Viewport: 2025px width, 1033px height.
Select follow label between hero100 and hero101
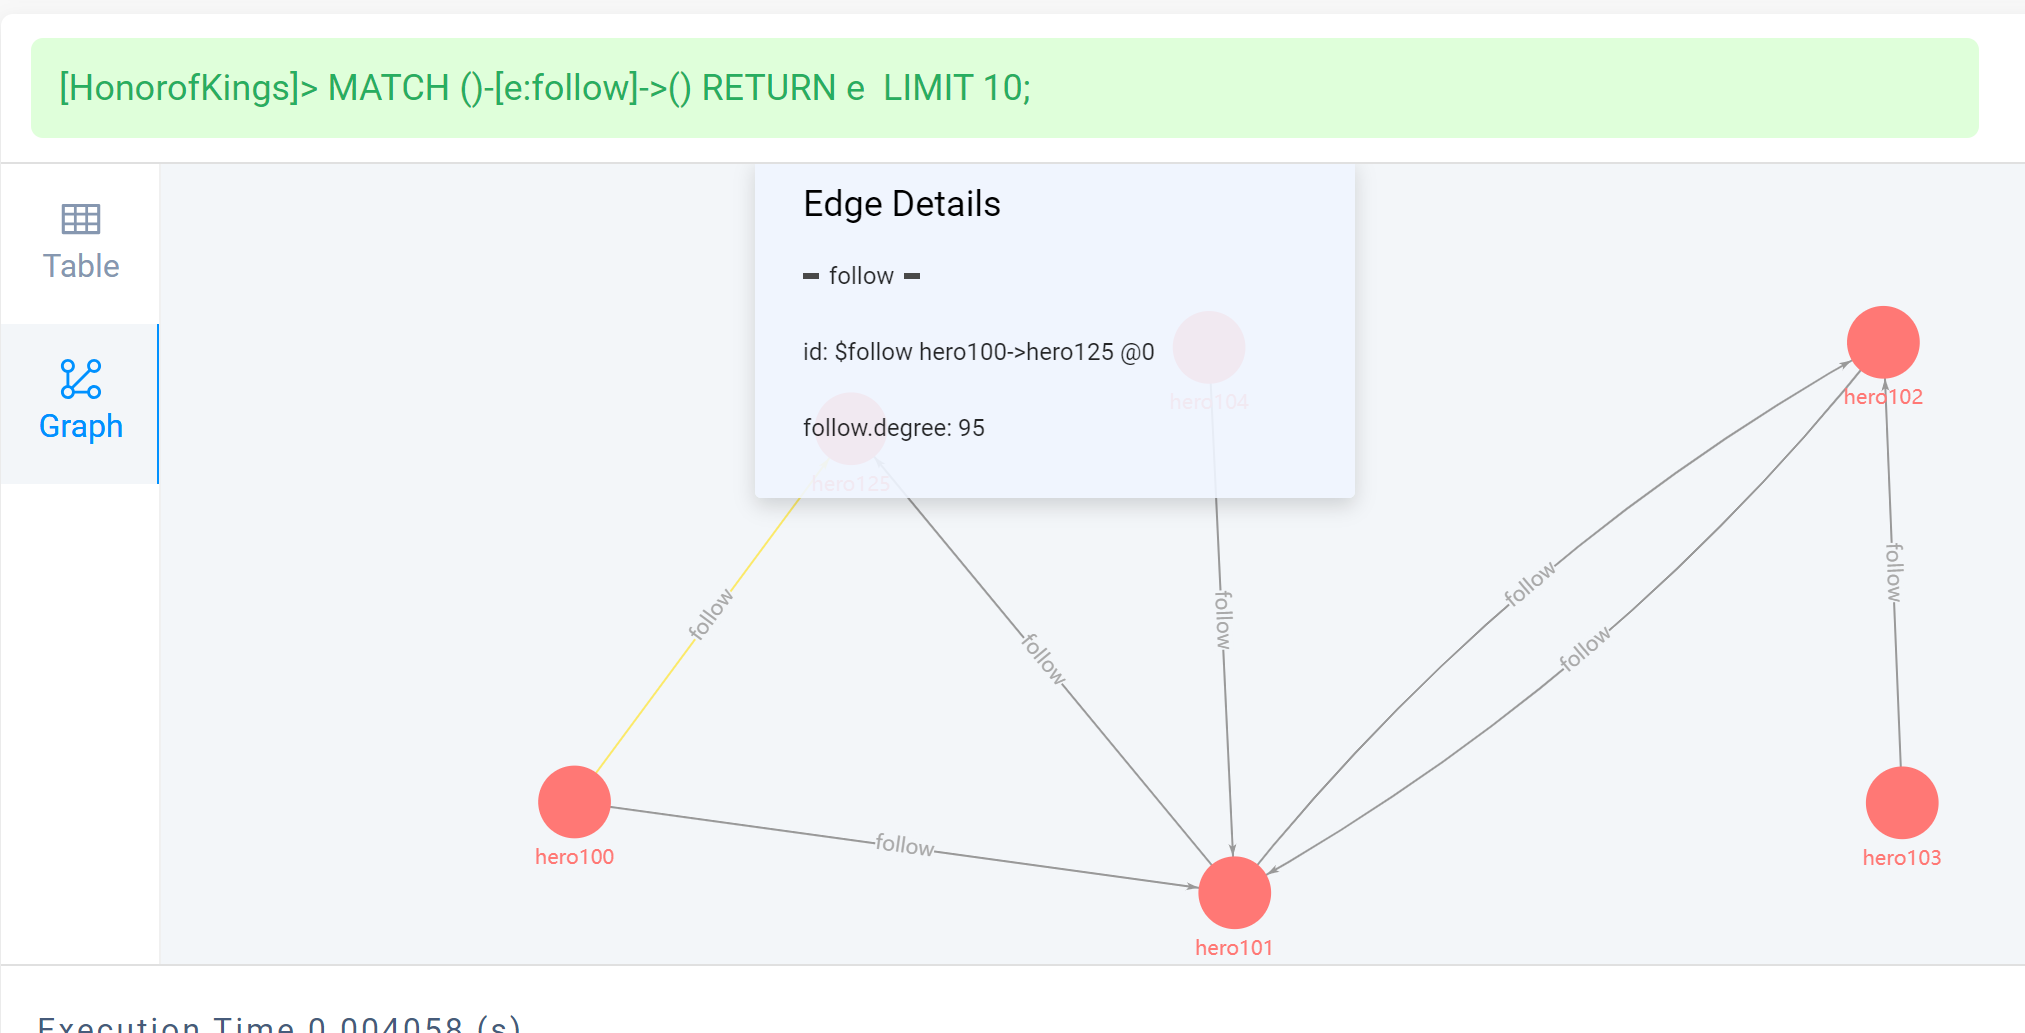click(905, 845)
